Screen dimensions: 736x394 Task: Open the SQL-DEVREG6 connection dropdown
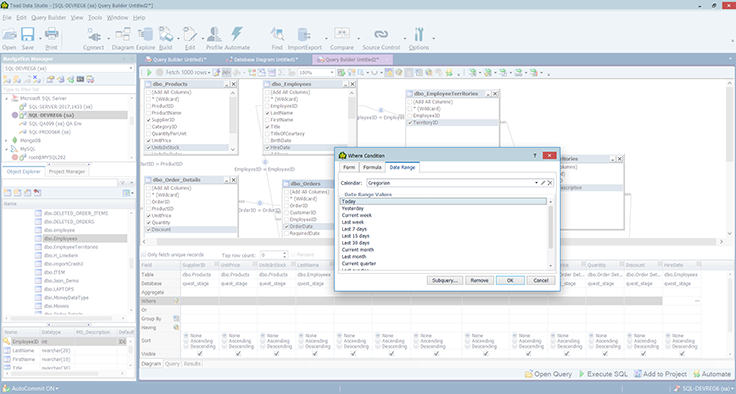pos(131,68)
